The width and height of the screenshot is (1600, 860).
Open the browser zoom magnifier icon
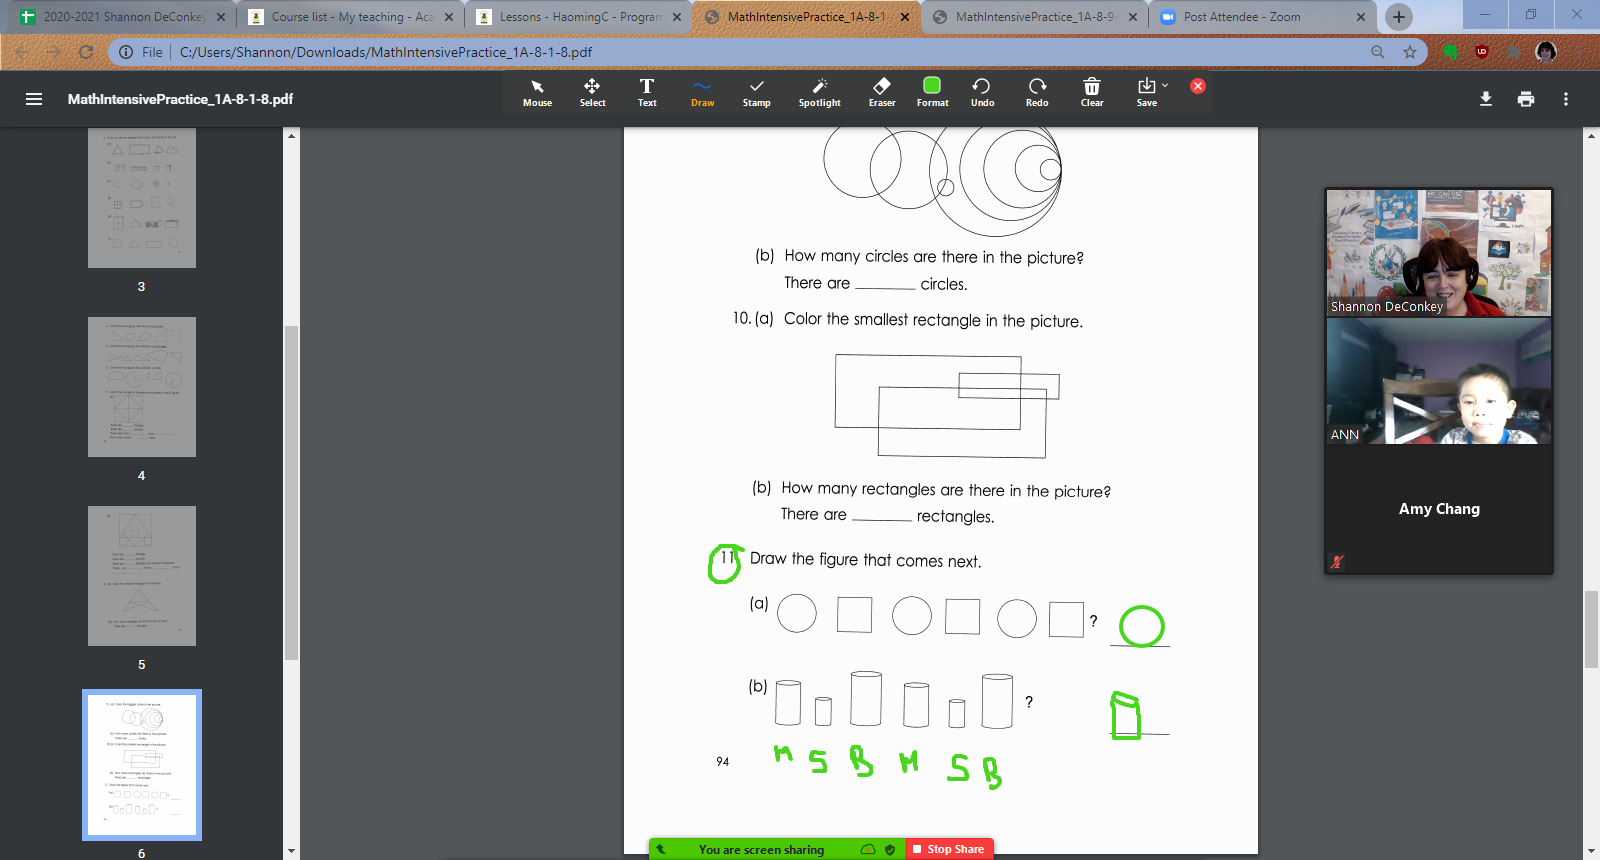(x=1378, y=52)
